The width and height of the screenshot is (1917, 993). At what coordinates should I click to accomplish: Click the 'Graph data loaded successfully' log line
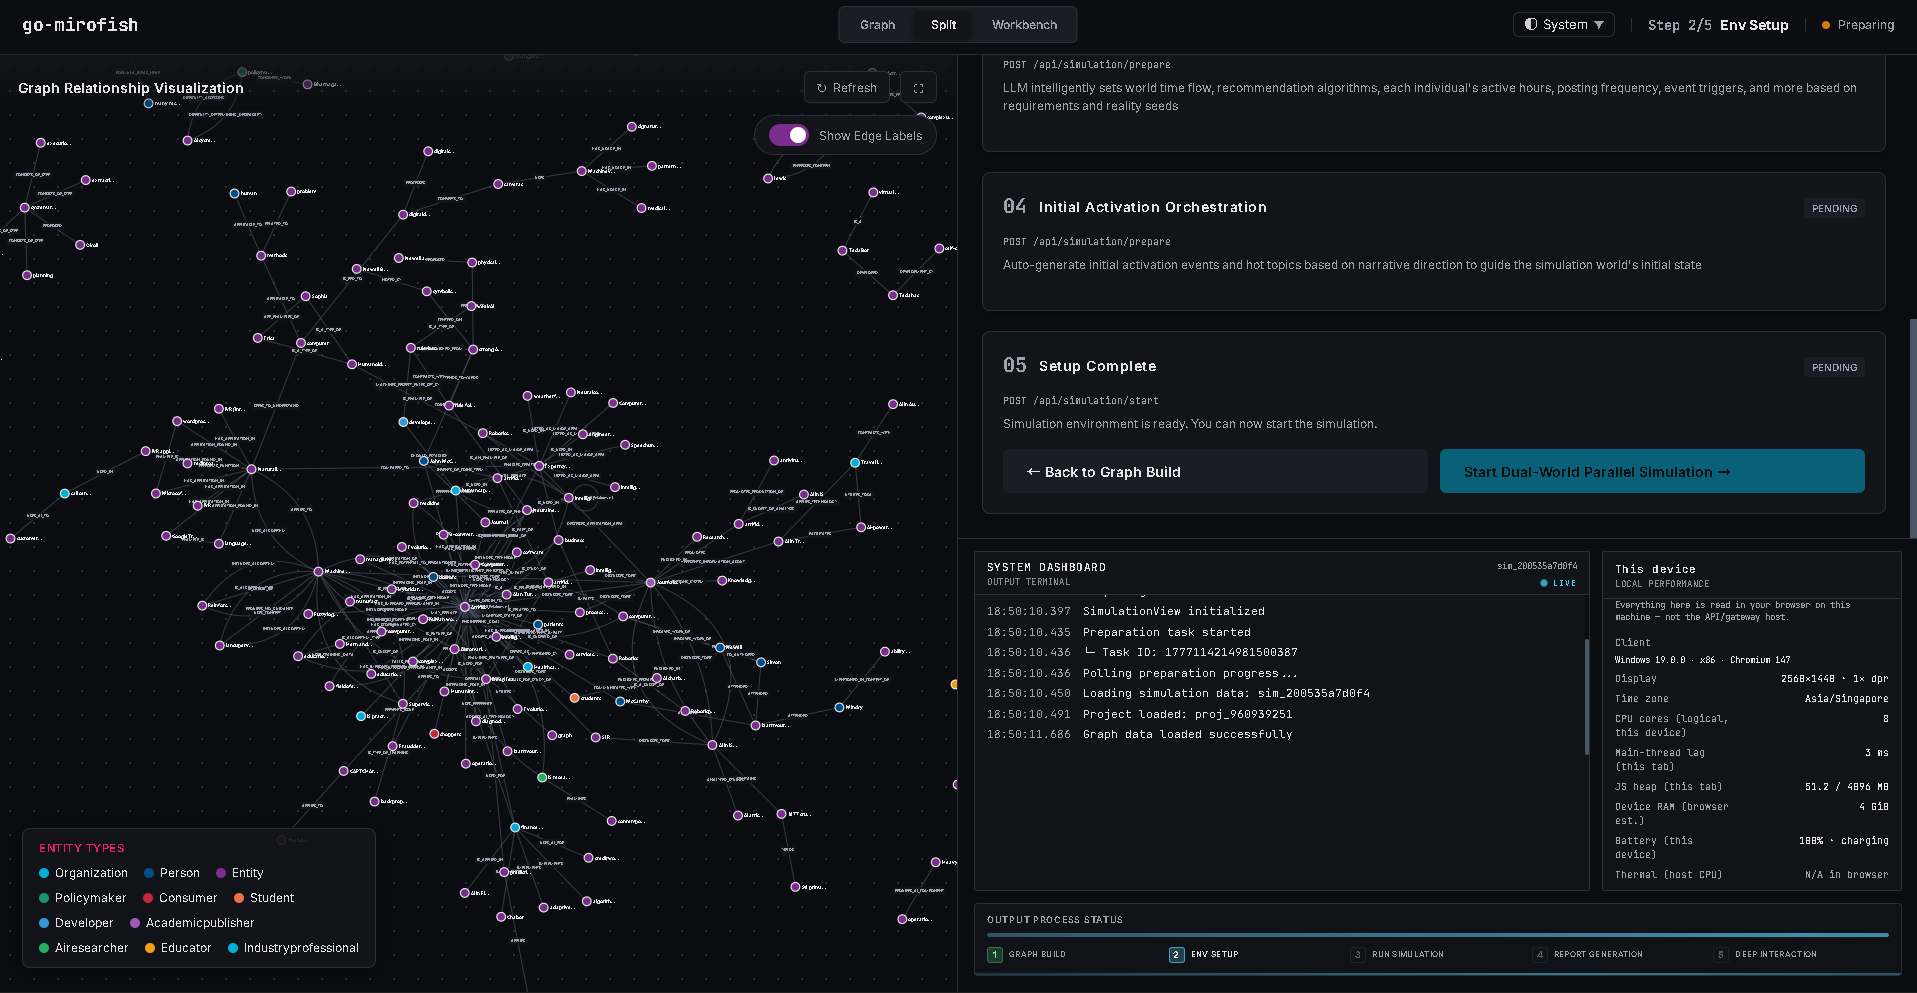[1187, 734]
